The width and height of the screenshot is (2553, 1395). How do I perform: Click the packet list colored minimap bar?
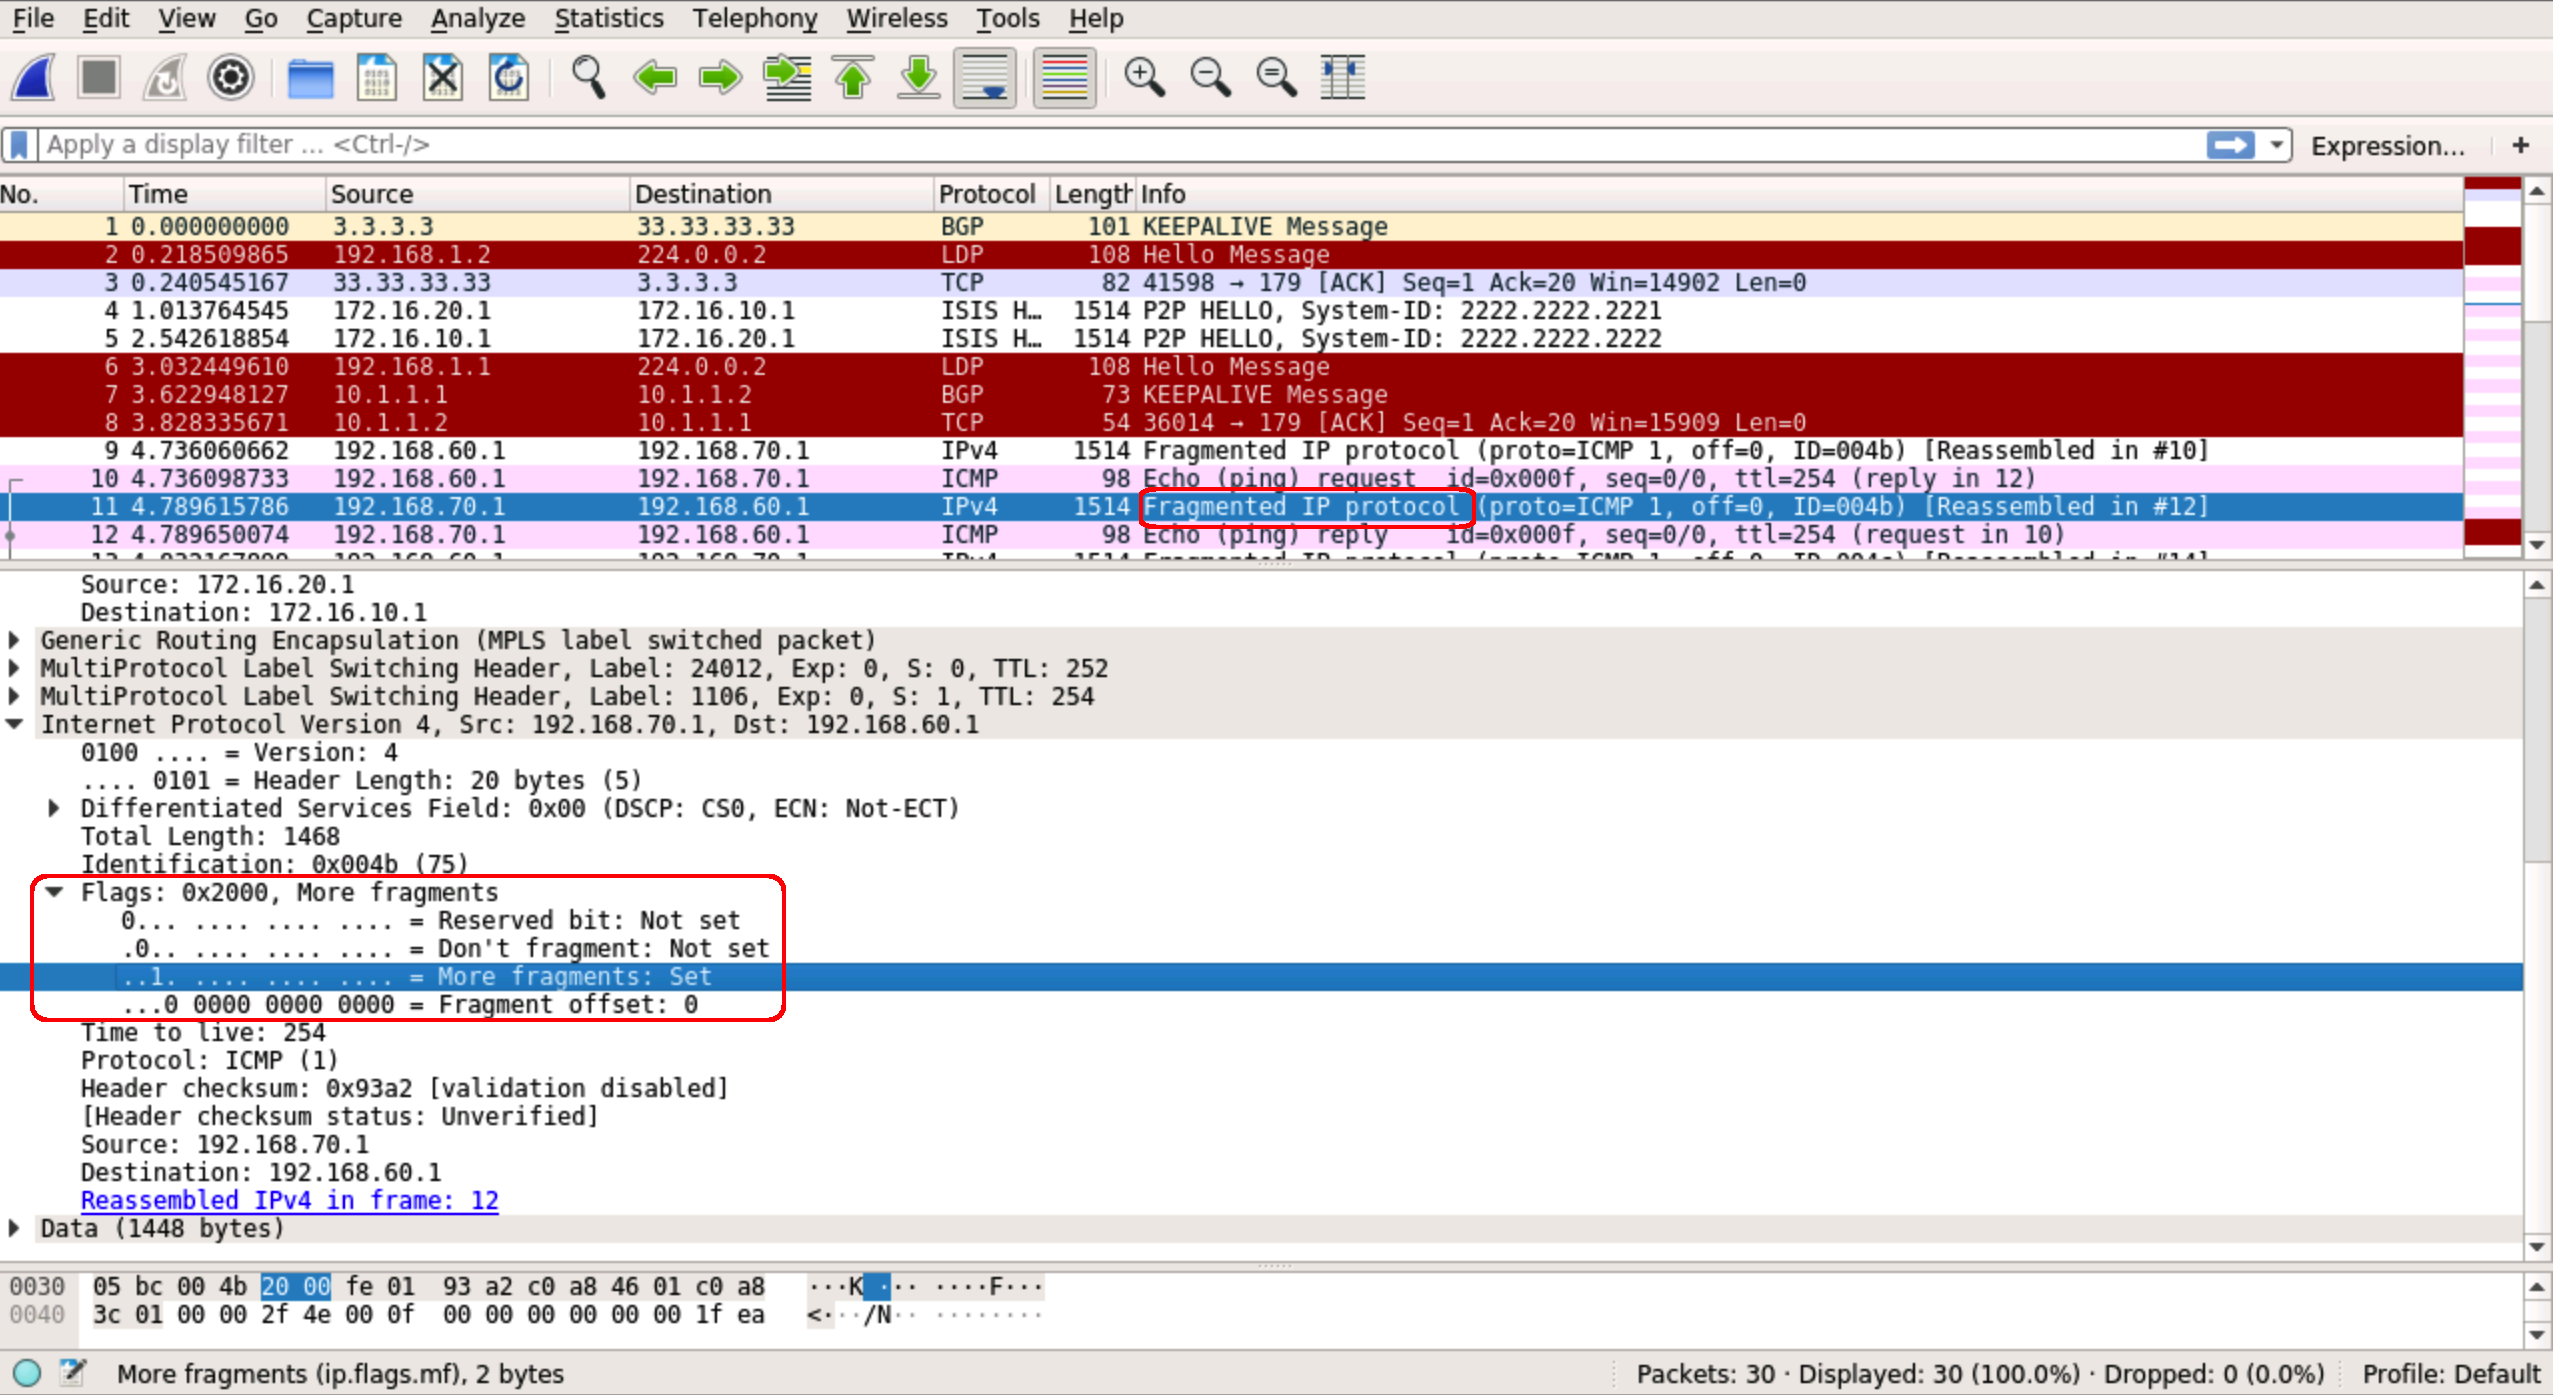click(2492, 365)
